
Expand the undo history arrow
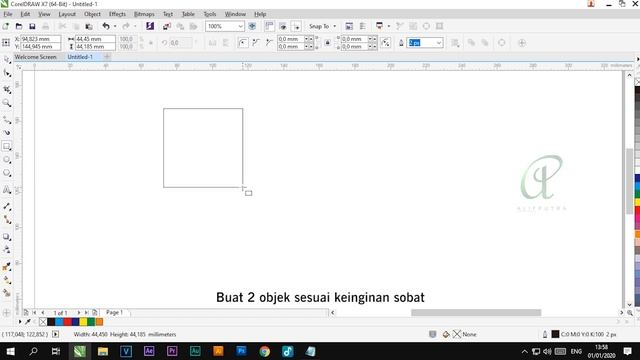click(115, 26)
